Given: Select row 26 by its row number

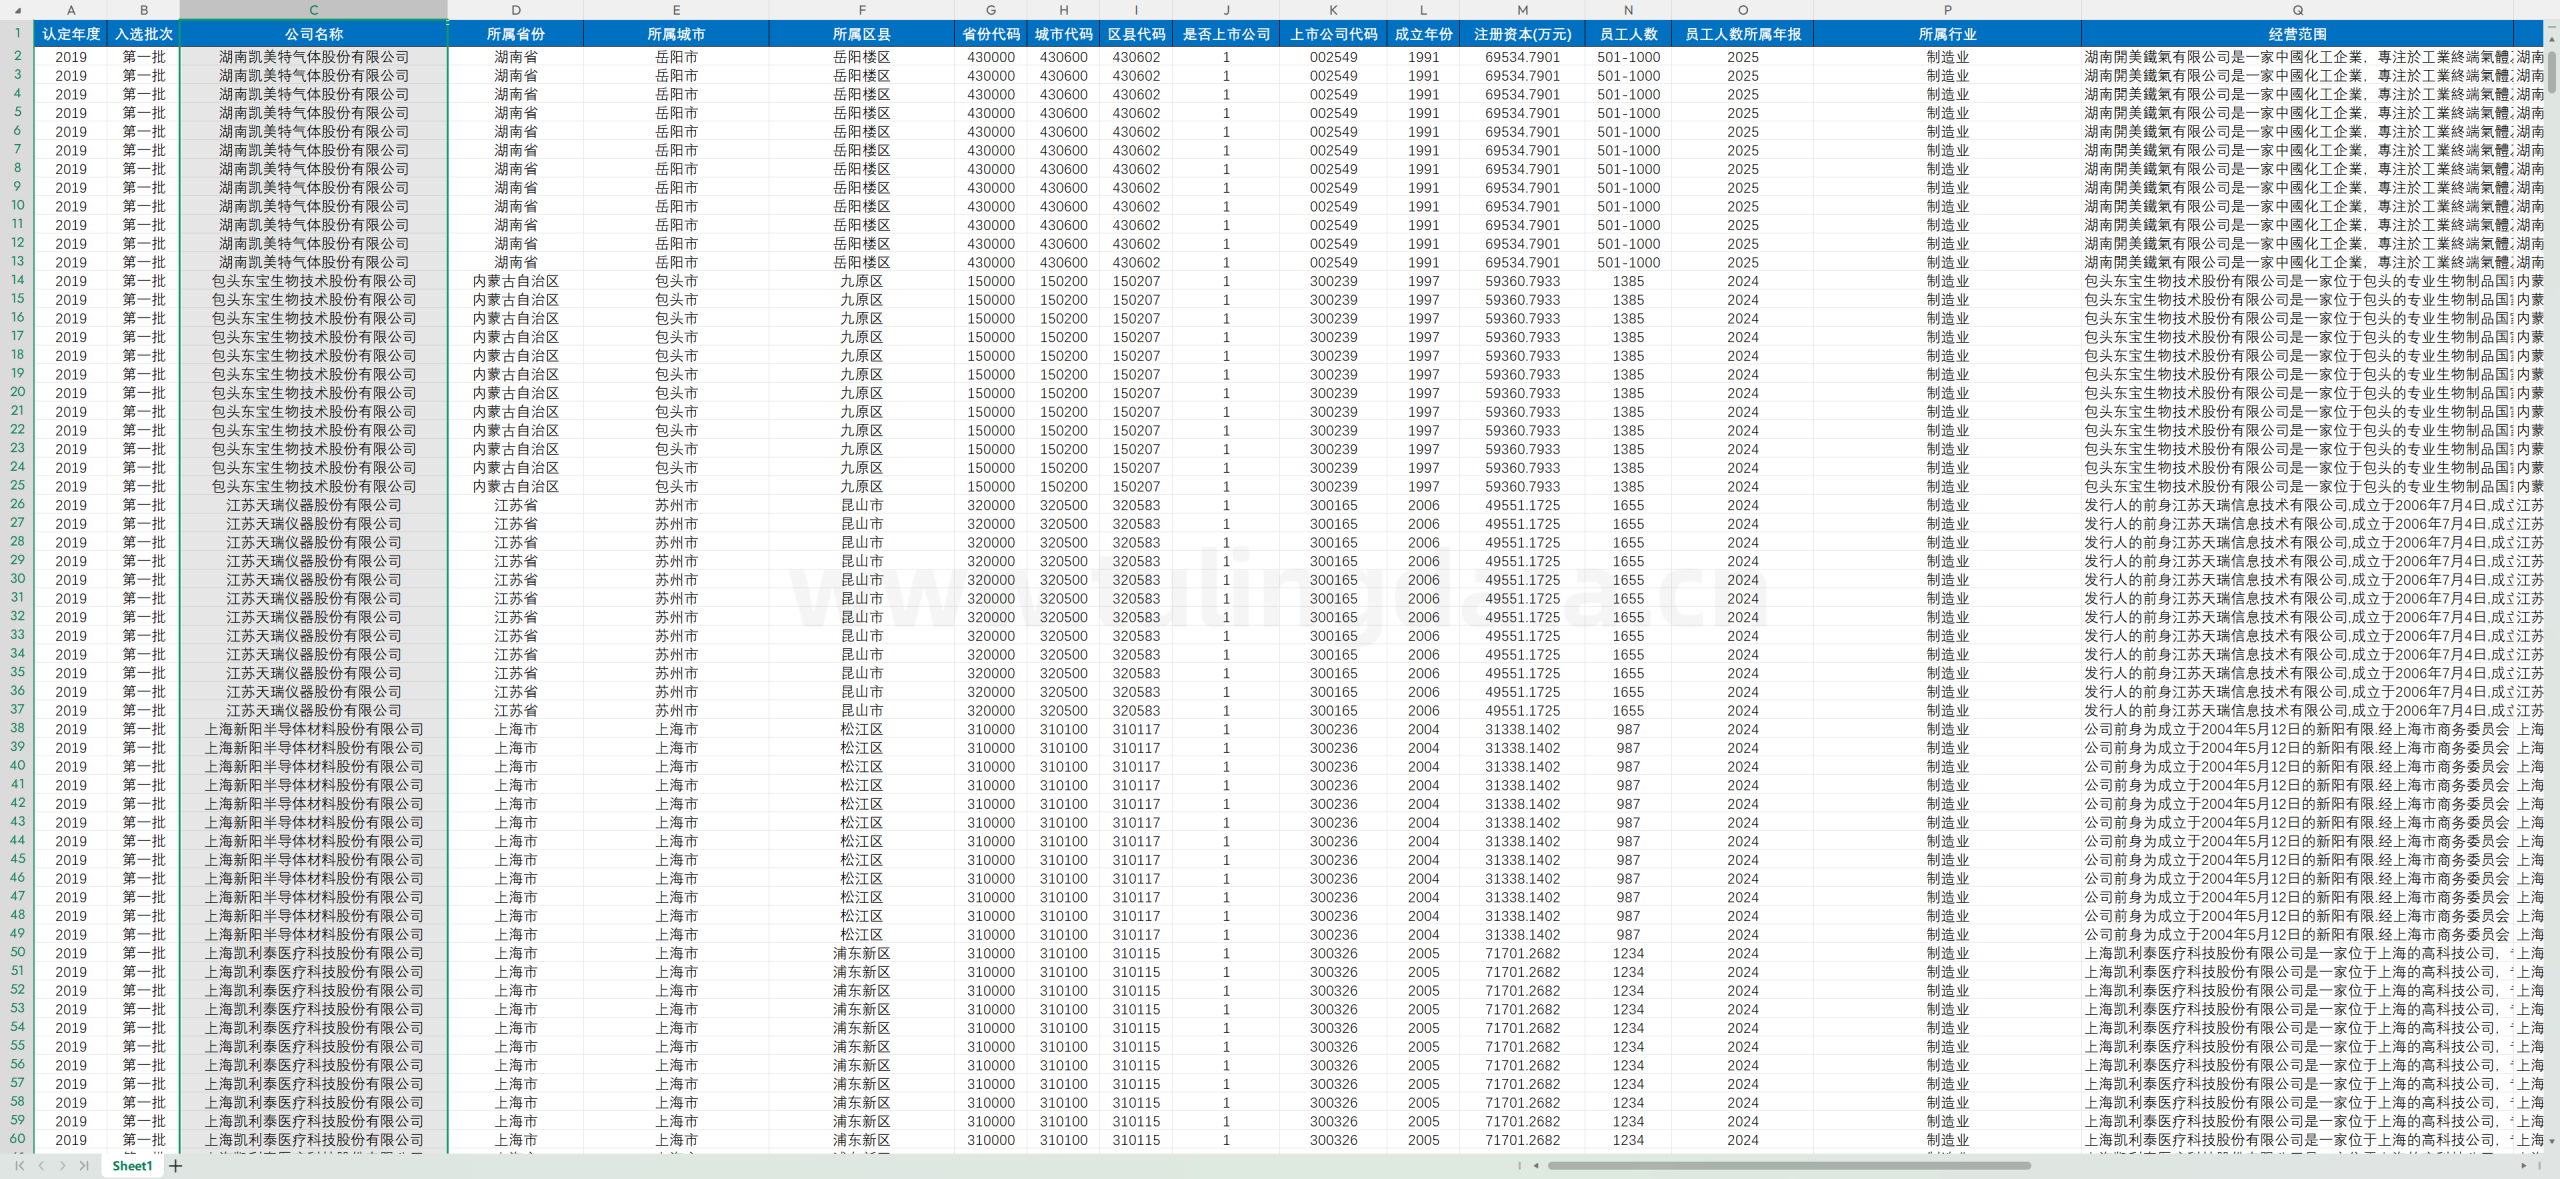Looking at the screenshot, I should tap(17, 504).
